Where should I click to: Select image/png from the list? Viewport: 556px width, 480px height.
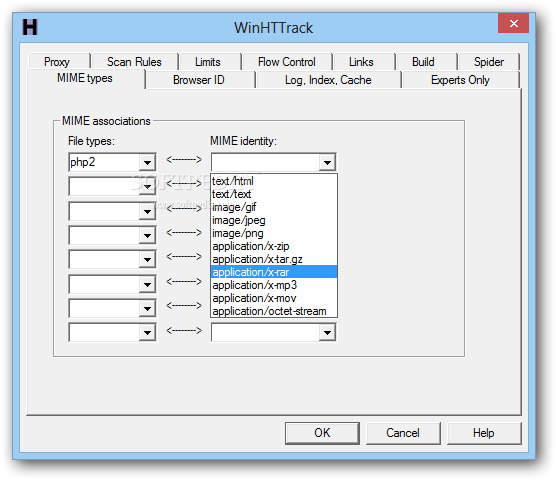274,233
